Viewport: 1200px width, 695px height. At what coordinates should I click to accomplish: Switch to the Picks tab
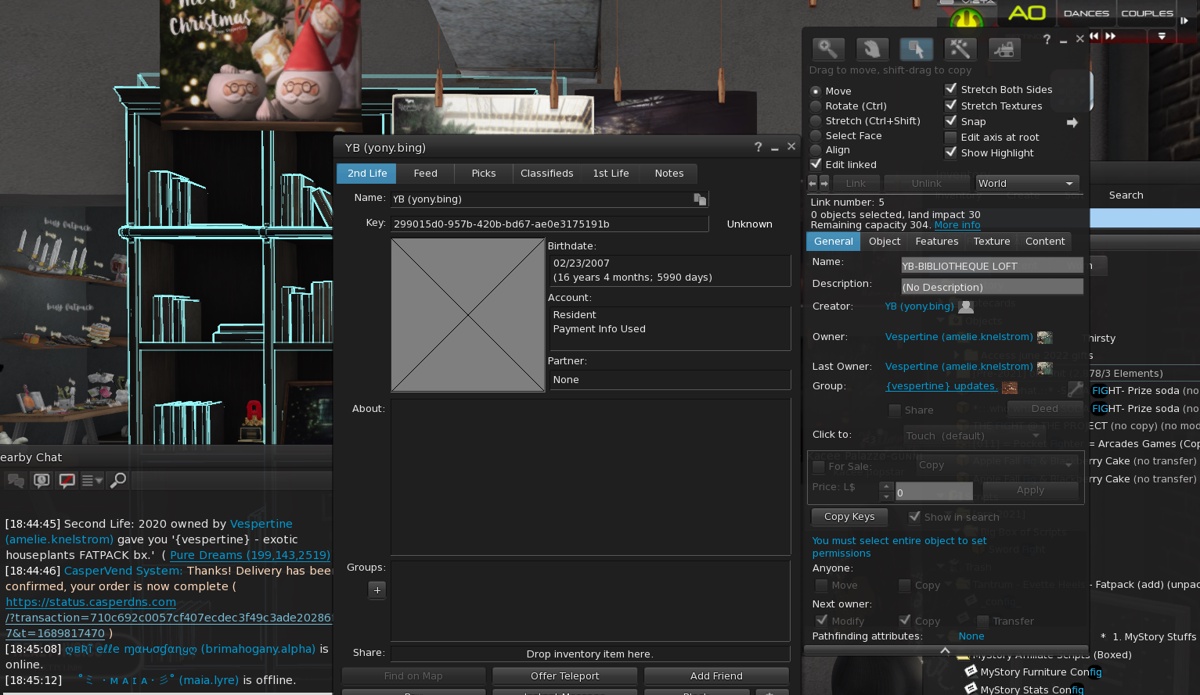click(483, 172)
